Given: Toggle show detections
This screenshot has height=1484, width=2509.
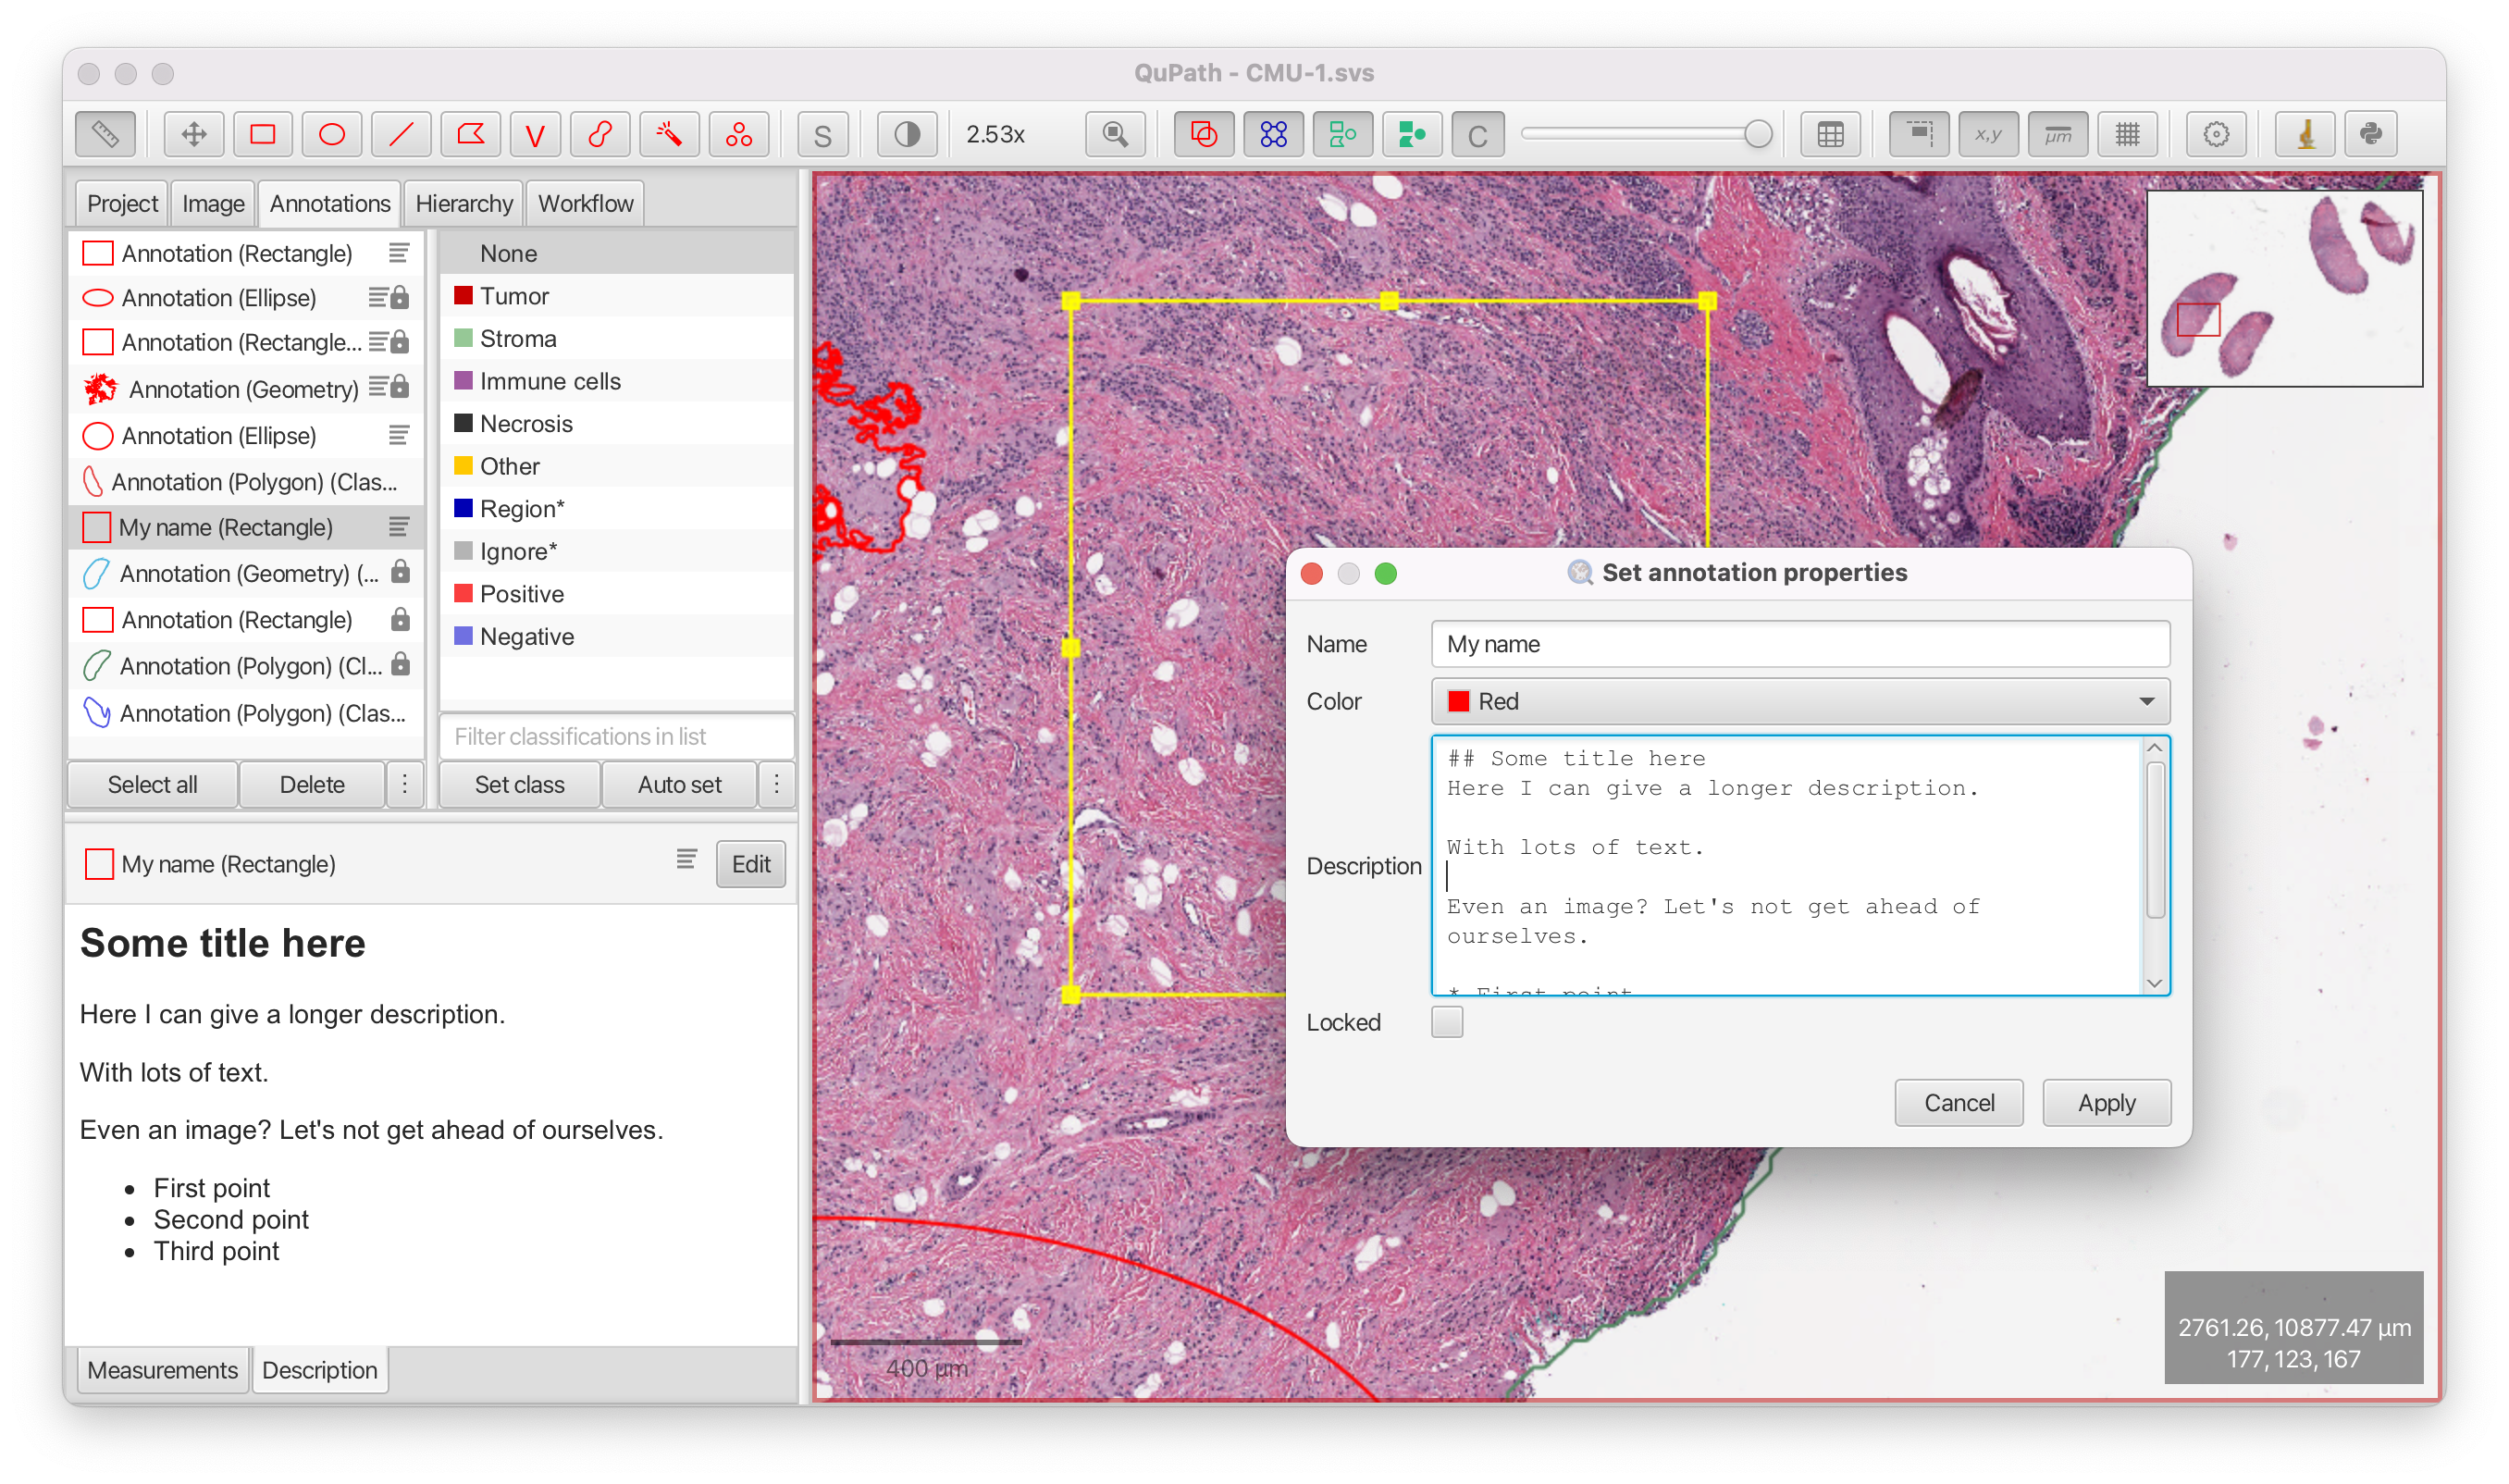Looking at the screenshot, I should [1342, 134].
